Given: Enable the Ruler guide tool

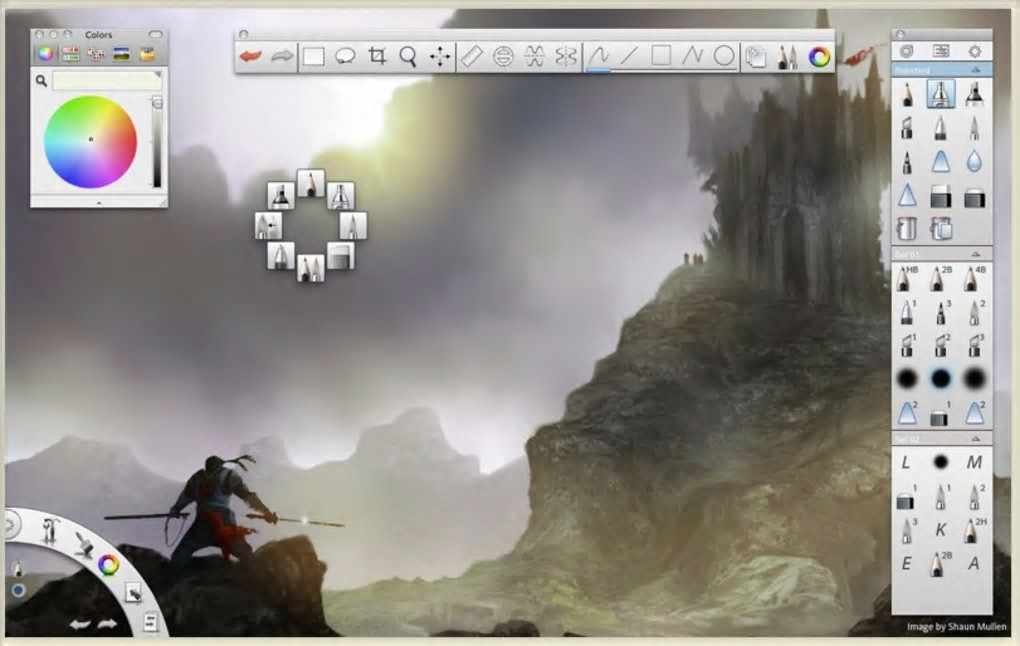Looking at the screenshot, I should pos(472,57).
